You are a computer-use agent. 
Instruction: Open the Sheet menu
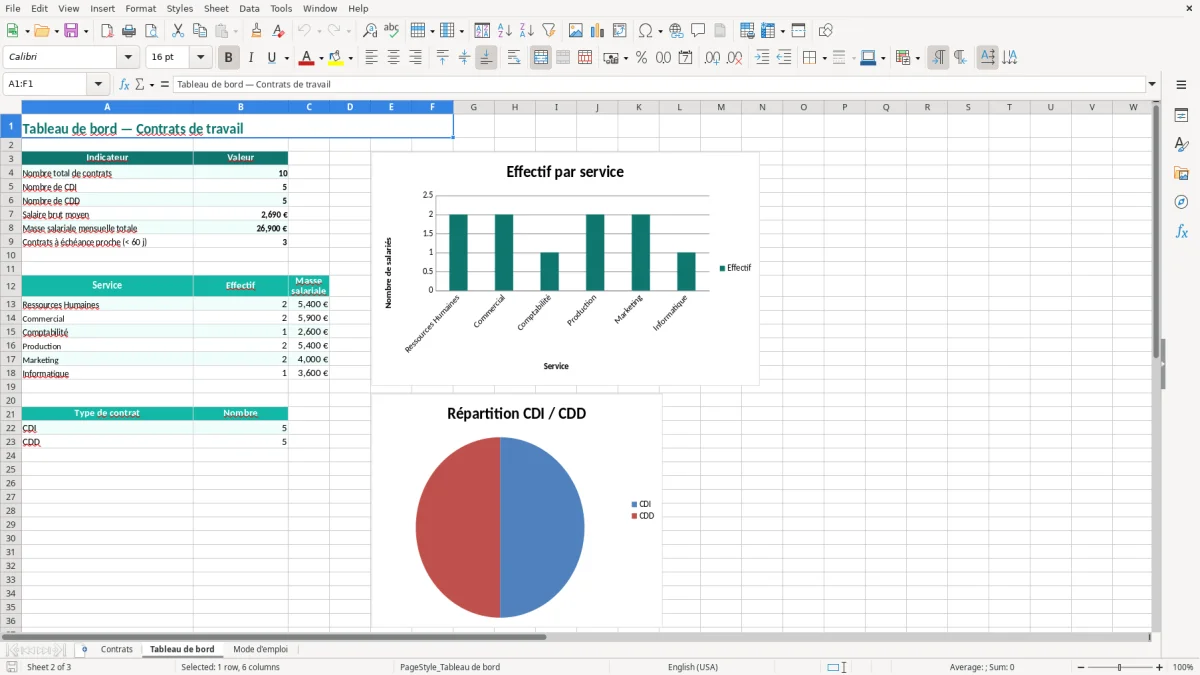(216, 8)
